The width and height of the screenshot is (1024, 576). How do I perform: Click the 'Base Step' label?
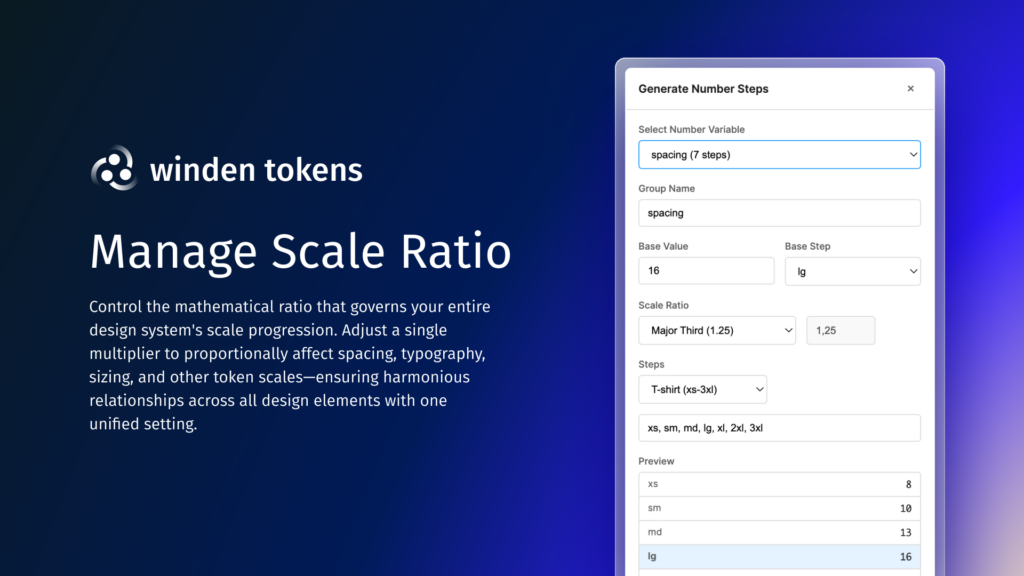point(807,246)
